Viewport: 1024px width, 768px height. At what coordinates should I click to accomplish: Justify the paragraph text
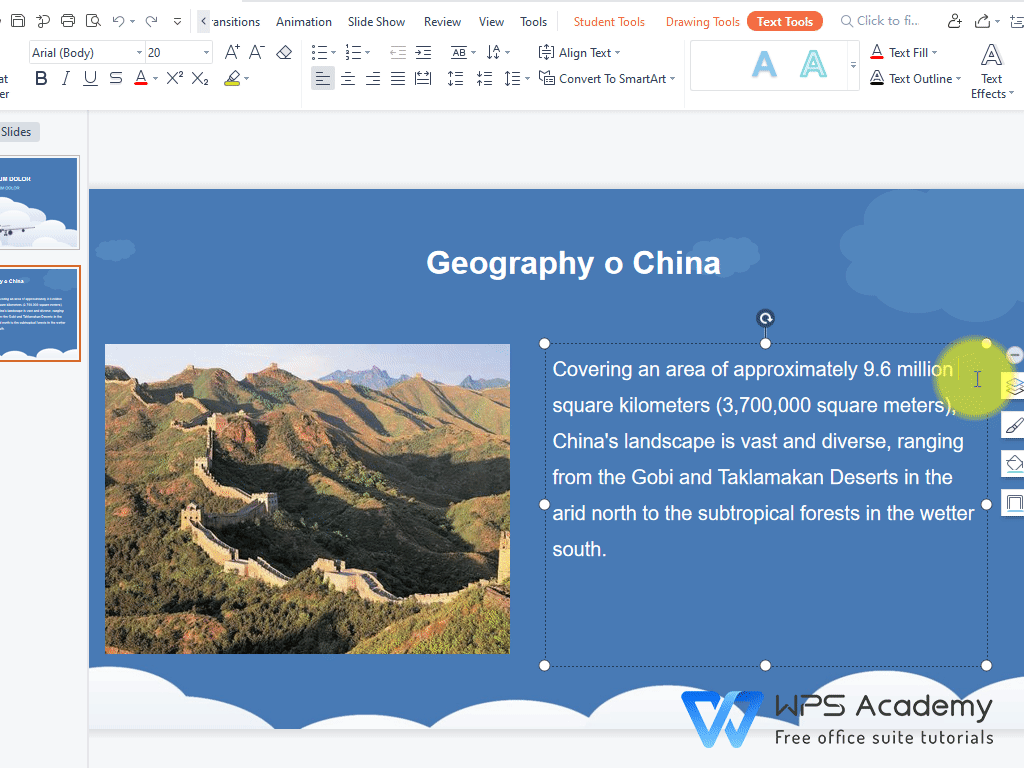click(397, 79)
